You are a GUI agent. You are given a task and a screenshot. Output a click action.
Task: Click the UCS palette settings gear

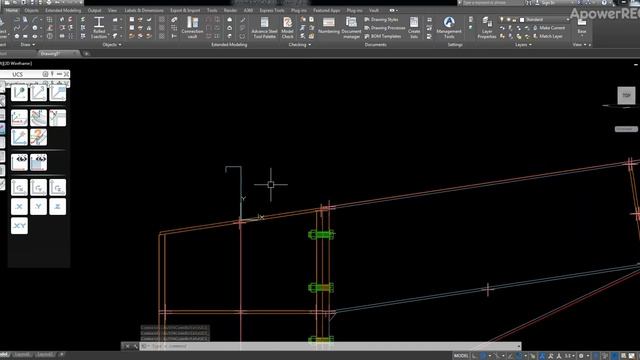(x=45, y=74)
